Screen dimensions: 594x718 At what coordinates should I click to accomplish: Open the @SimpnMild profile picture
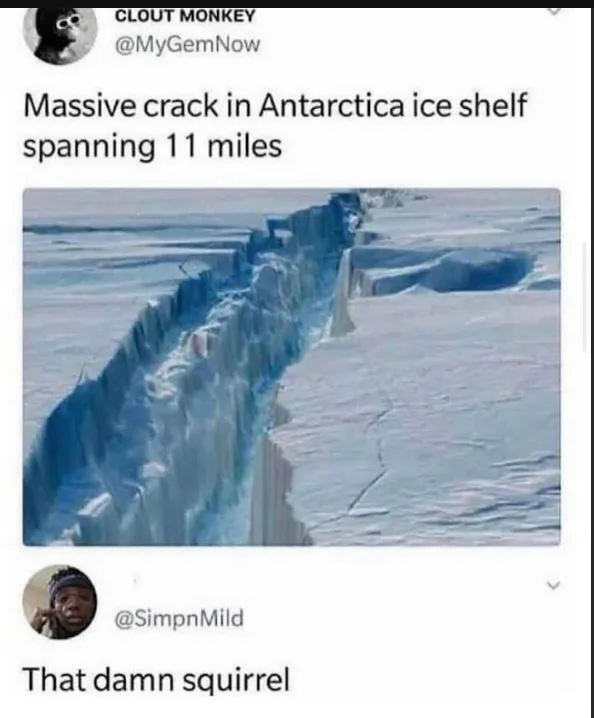pos(60,602)
